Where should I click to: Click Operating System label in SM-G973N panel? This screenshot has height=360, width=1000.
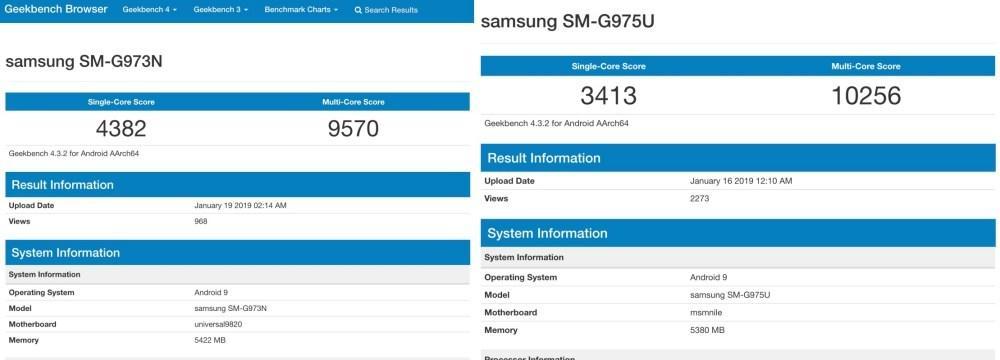point(41,293)
